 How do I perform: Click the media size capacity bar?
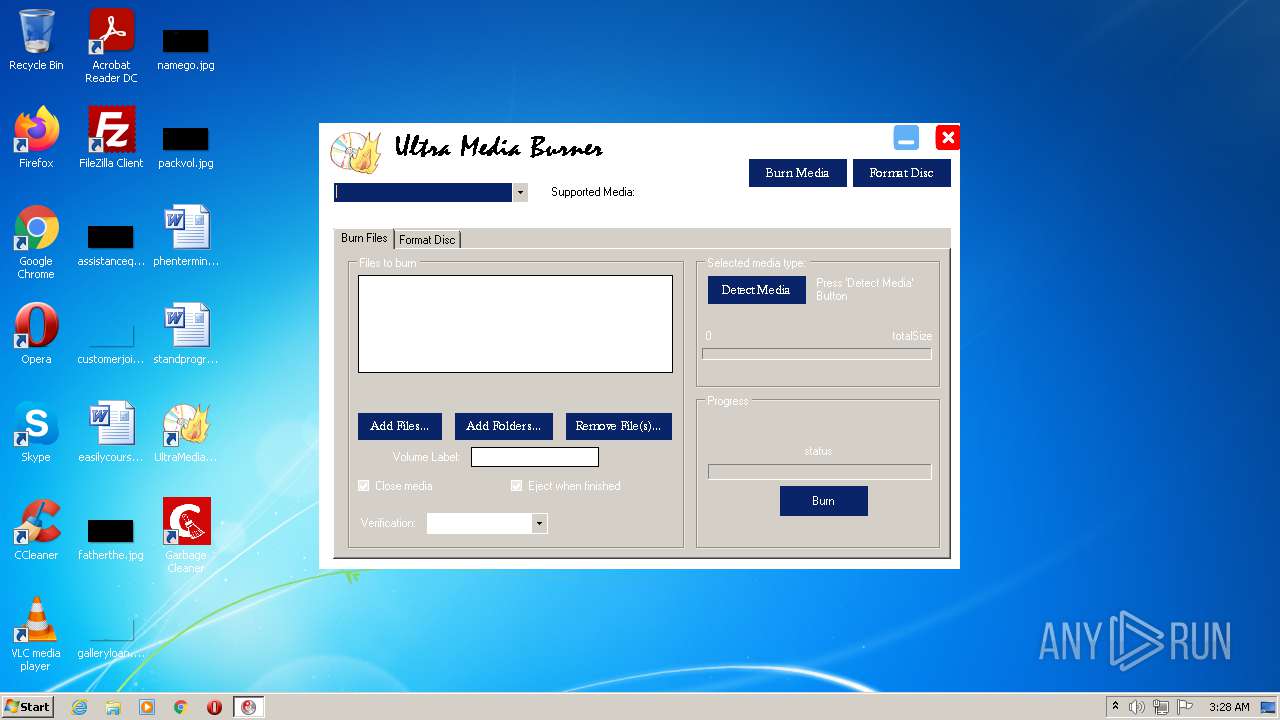(x=817, y=353)
